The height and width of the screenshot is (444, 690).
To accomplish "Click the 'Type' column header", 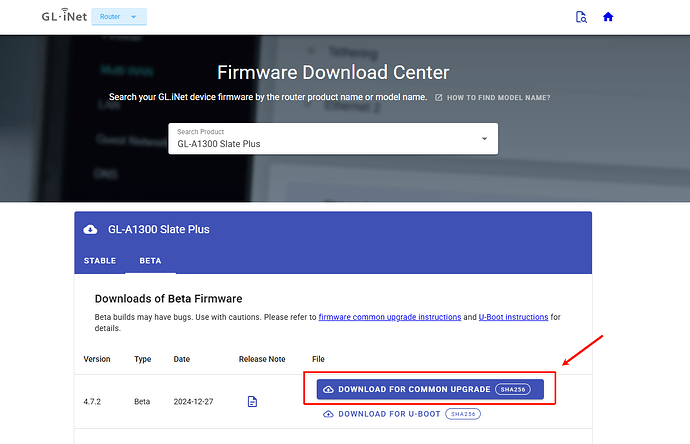I will click(x=143, y=359).
